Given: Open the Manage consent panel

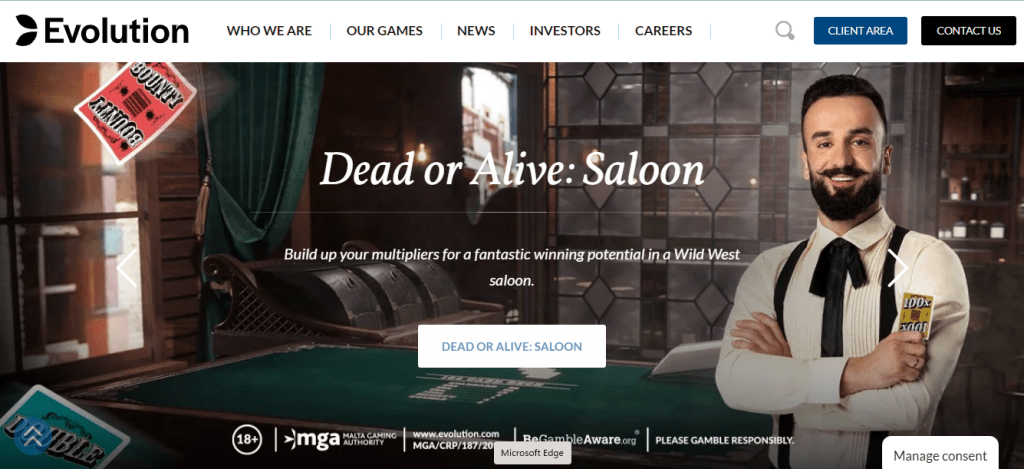Looking at the screenshot, I should (x=940, y=455).
